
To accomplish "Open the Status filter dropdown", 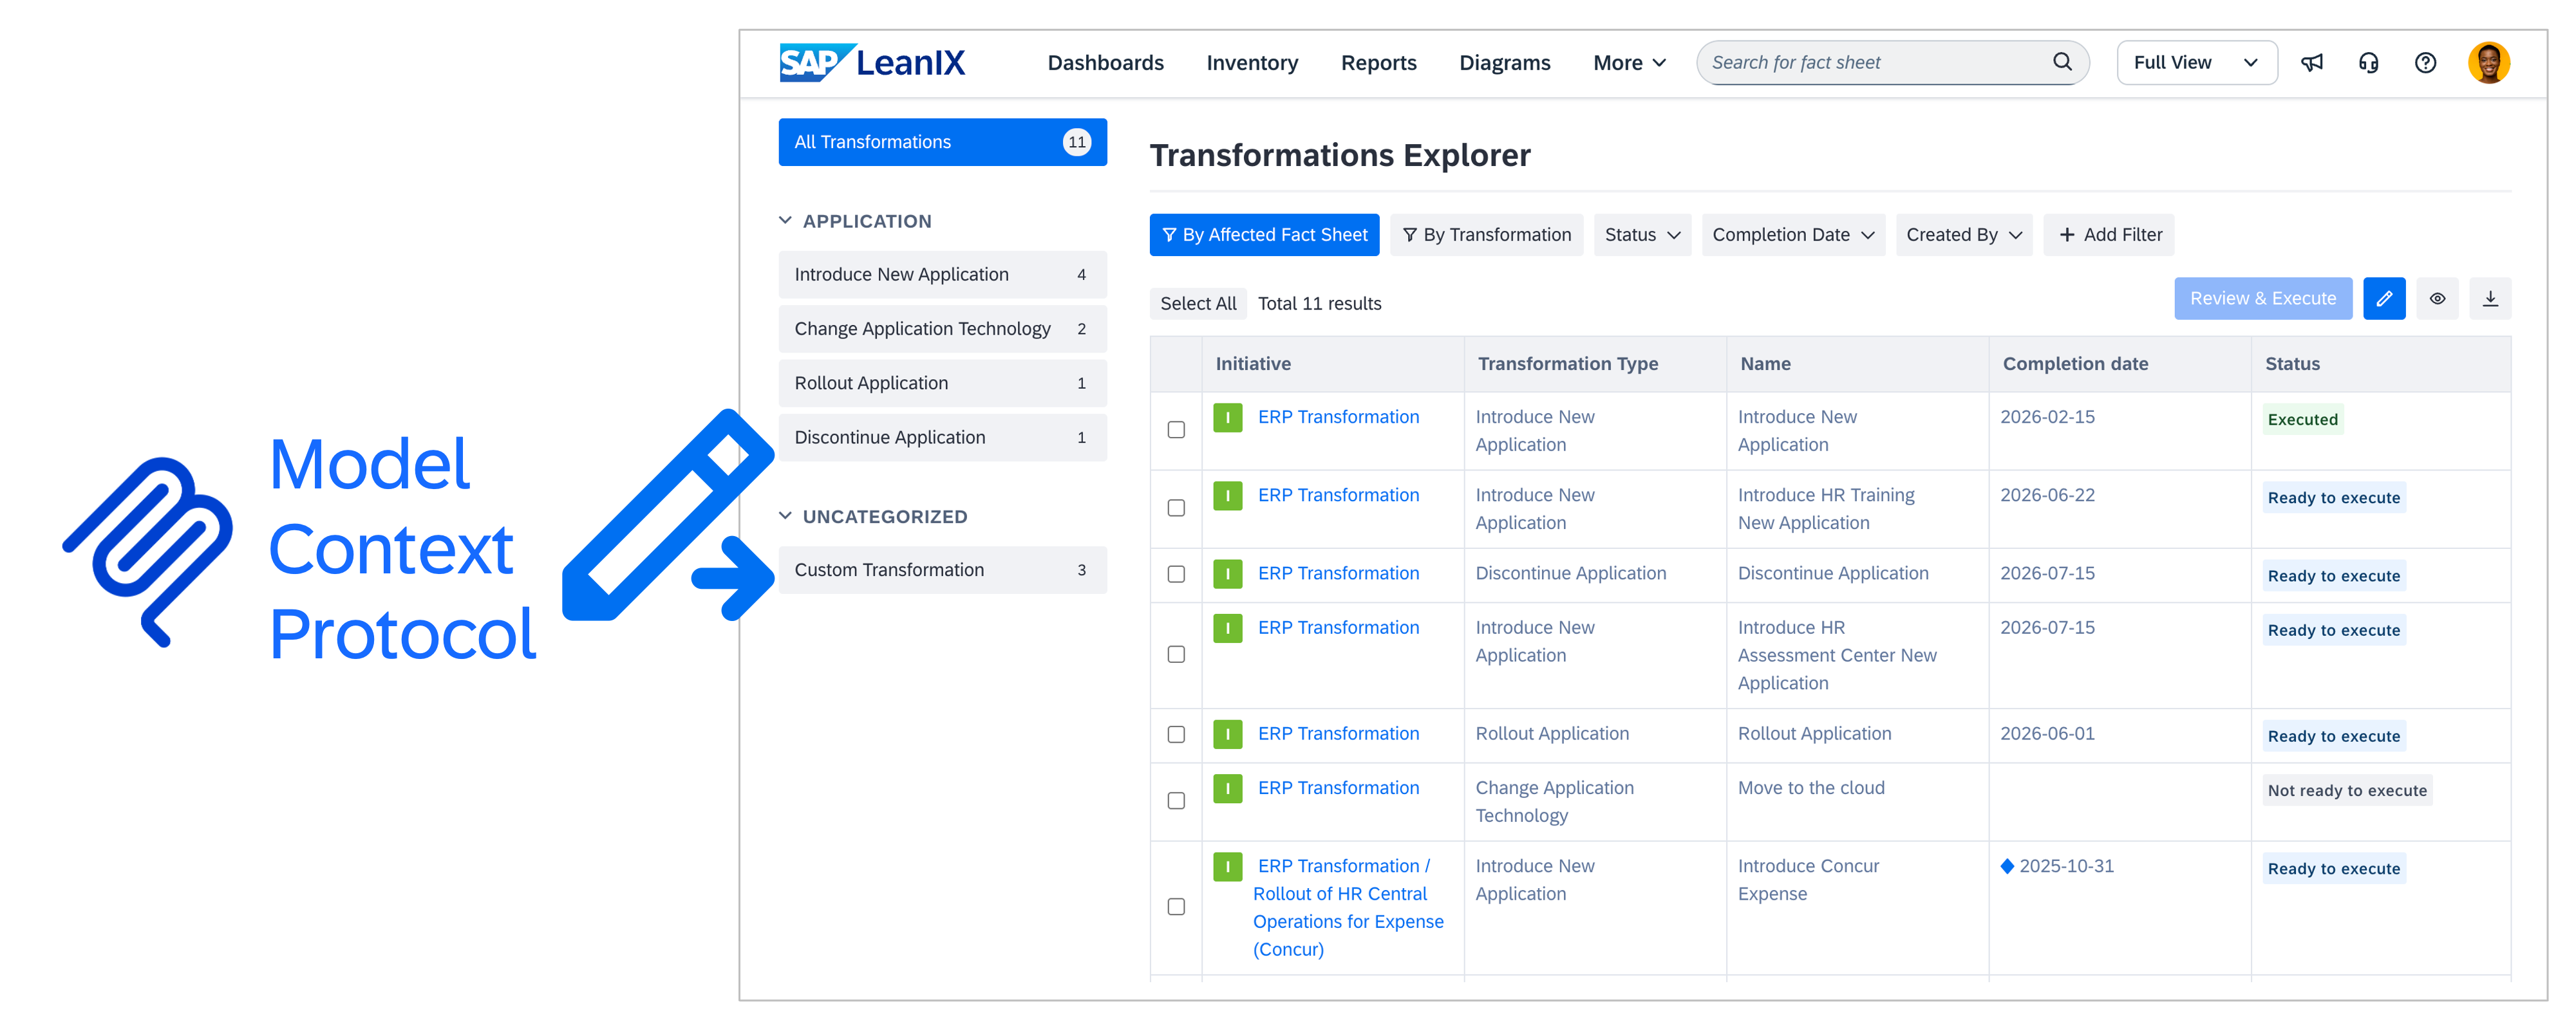I will [1642, 235].
